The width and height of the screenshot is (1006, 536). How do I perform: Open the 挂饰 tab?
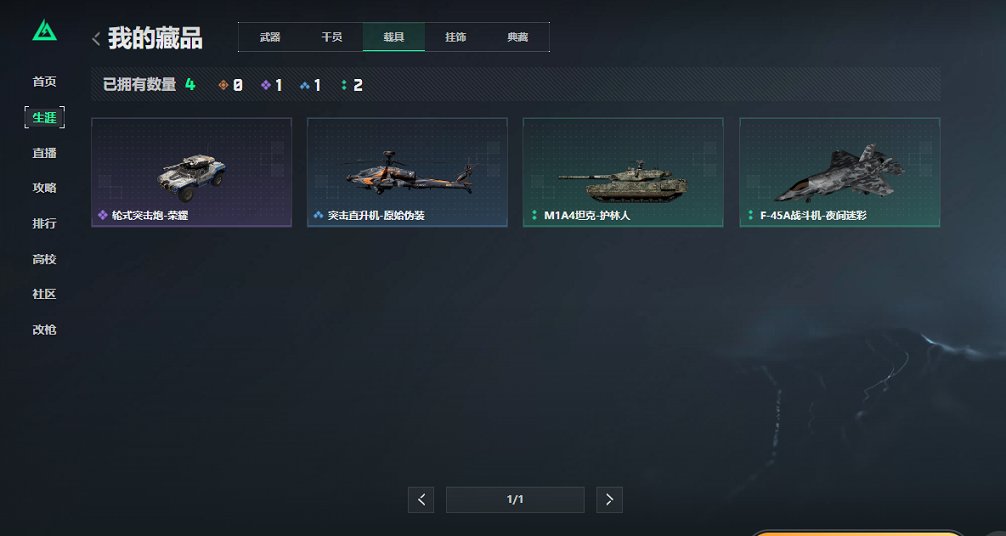(456, 37)
